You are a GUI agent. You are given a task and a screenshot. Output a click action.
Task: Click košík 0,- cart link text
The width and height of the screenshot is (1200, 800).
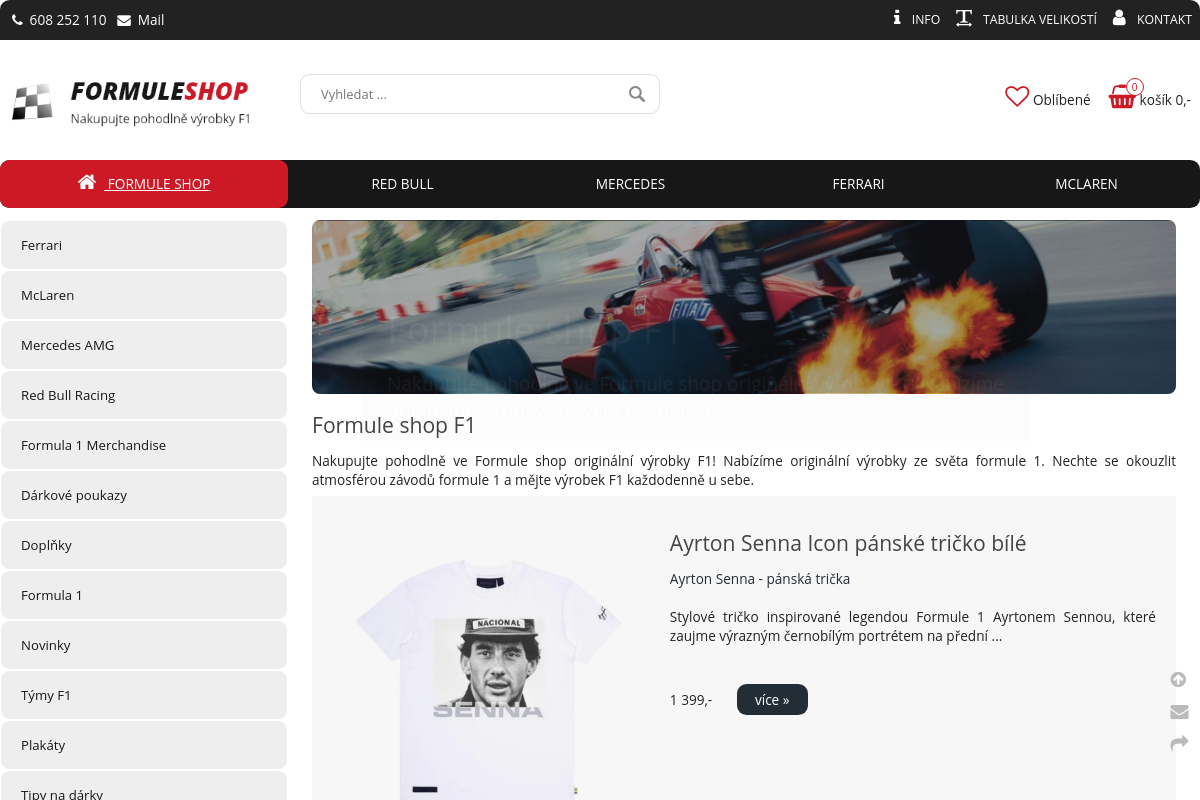click(x=1165, y=100)
